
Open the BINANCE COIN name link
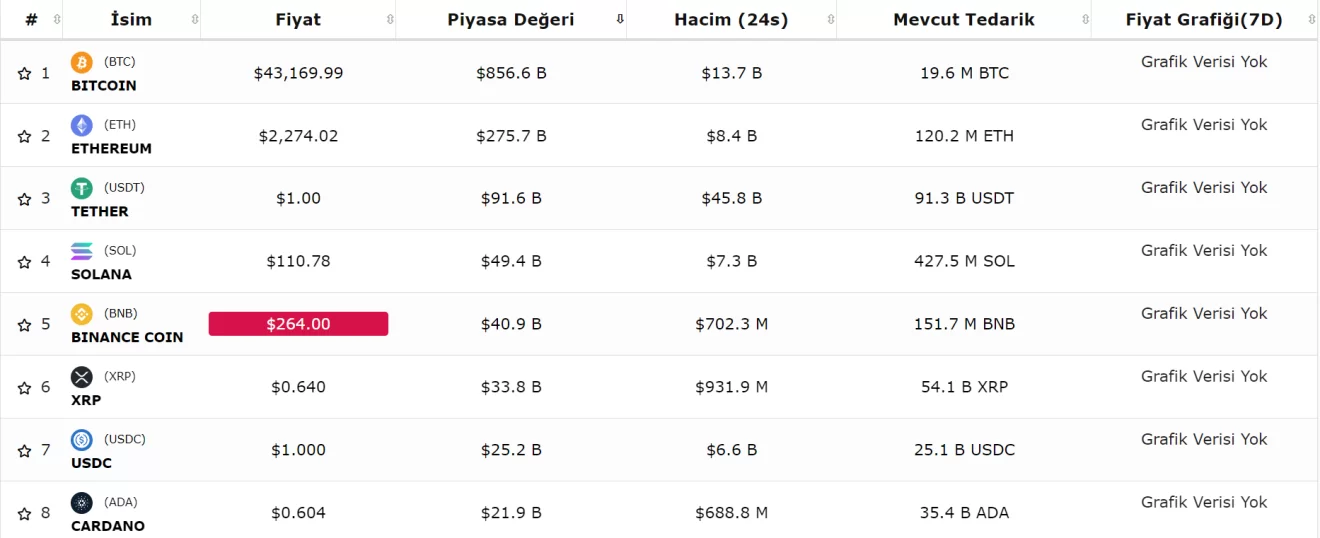click(x=127, y=337)
